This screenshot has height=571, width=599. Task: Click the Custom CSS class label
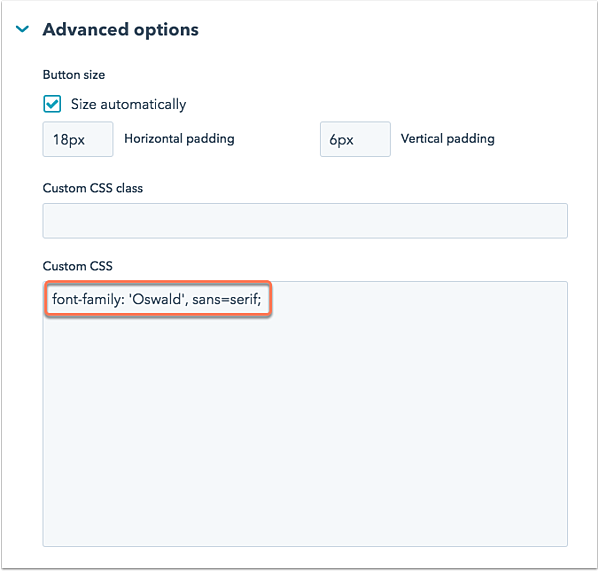tap(92, 188)
